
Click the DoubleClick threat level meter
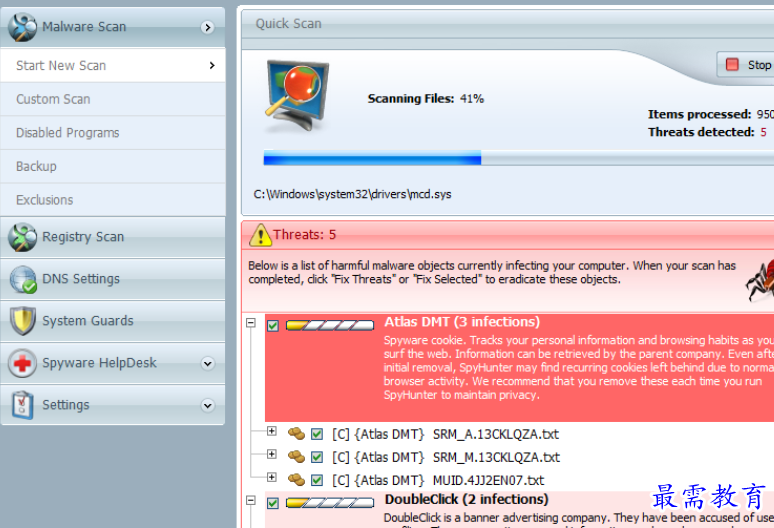(330, 503)
